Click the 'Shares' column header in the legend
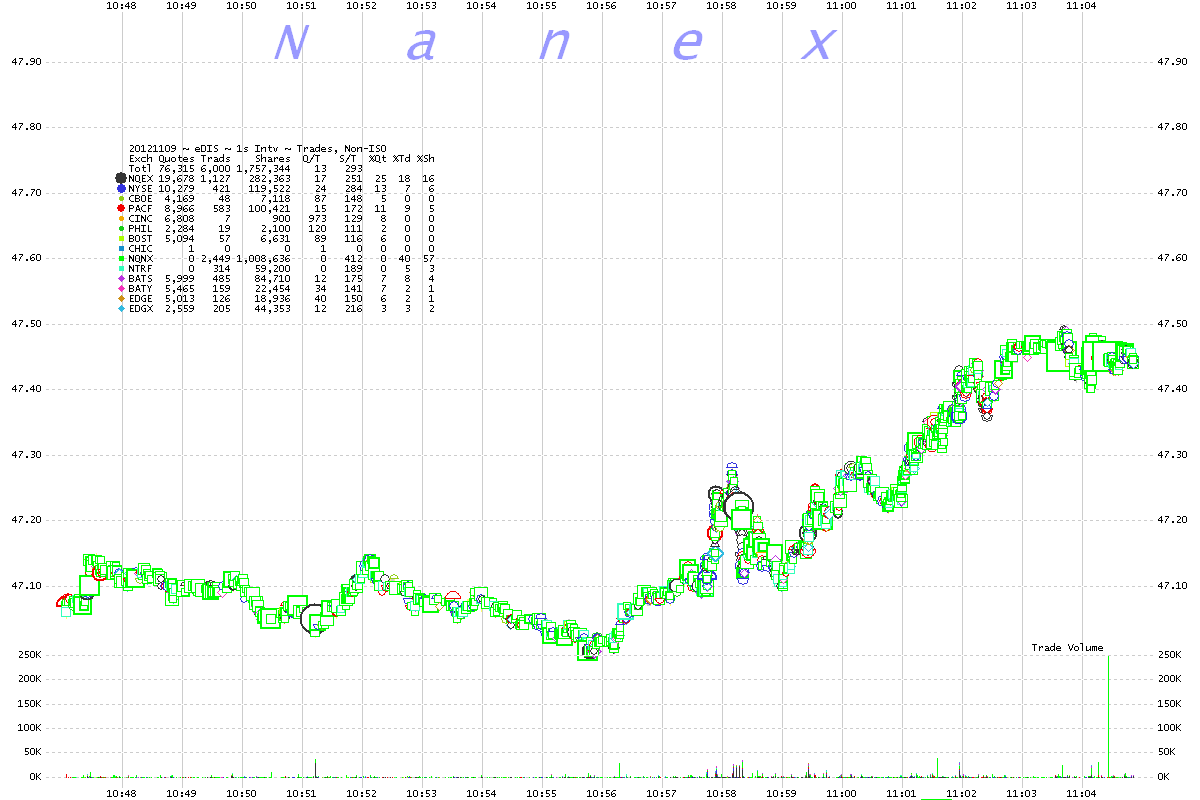The height and width of the screenshot is (800, 1200). click(x=273, y=158)
